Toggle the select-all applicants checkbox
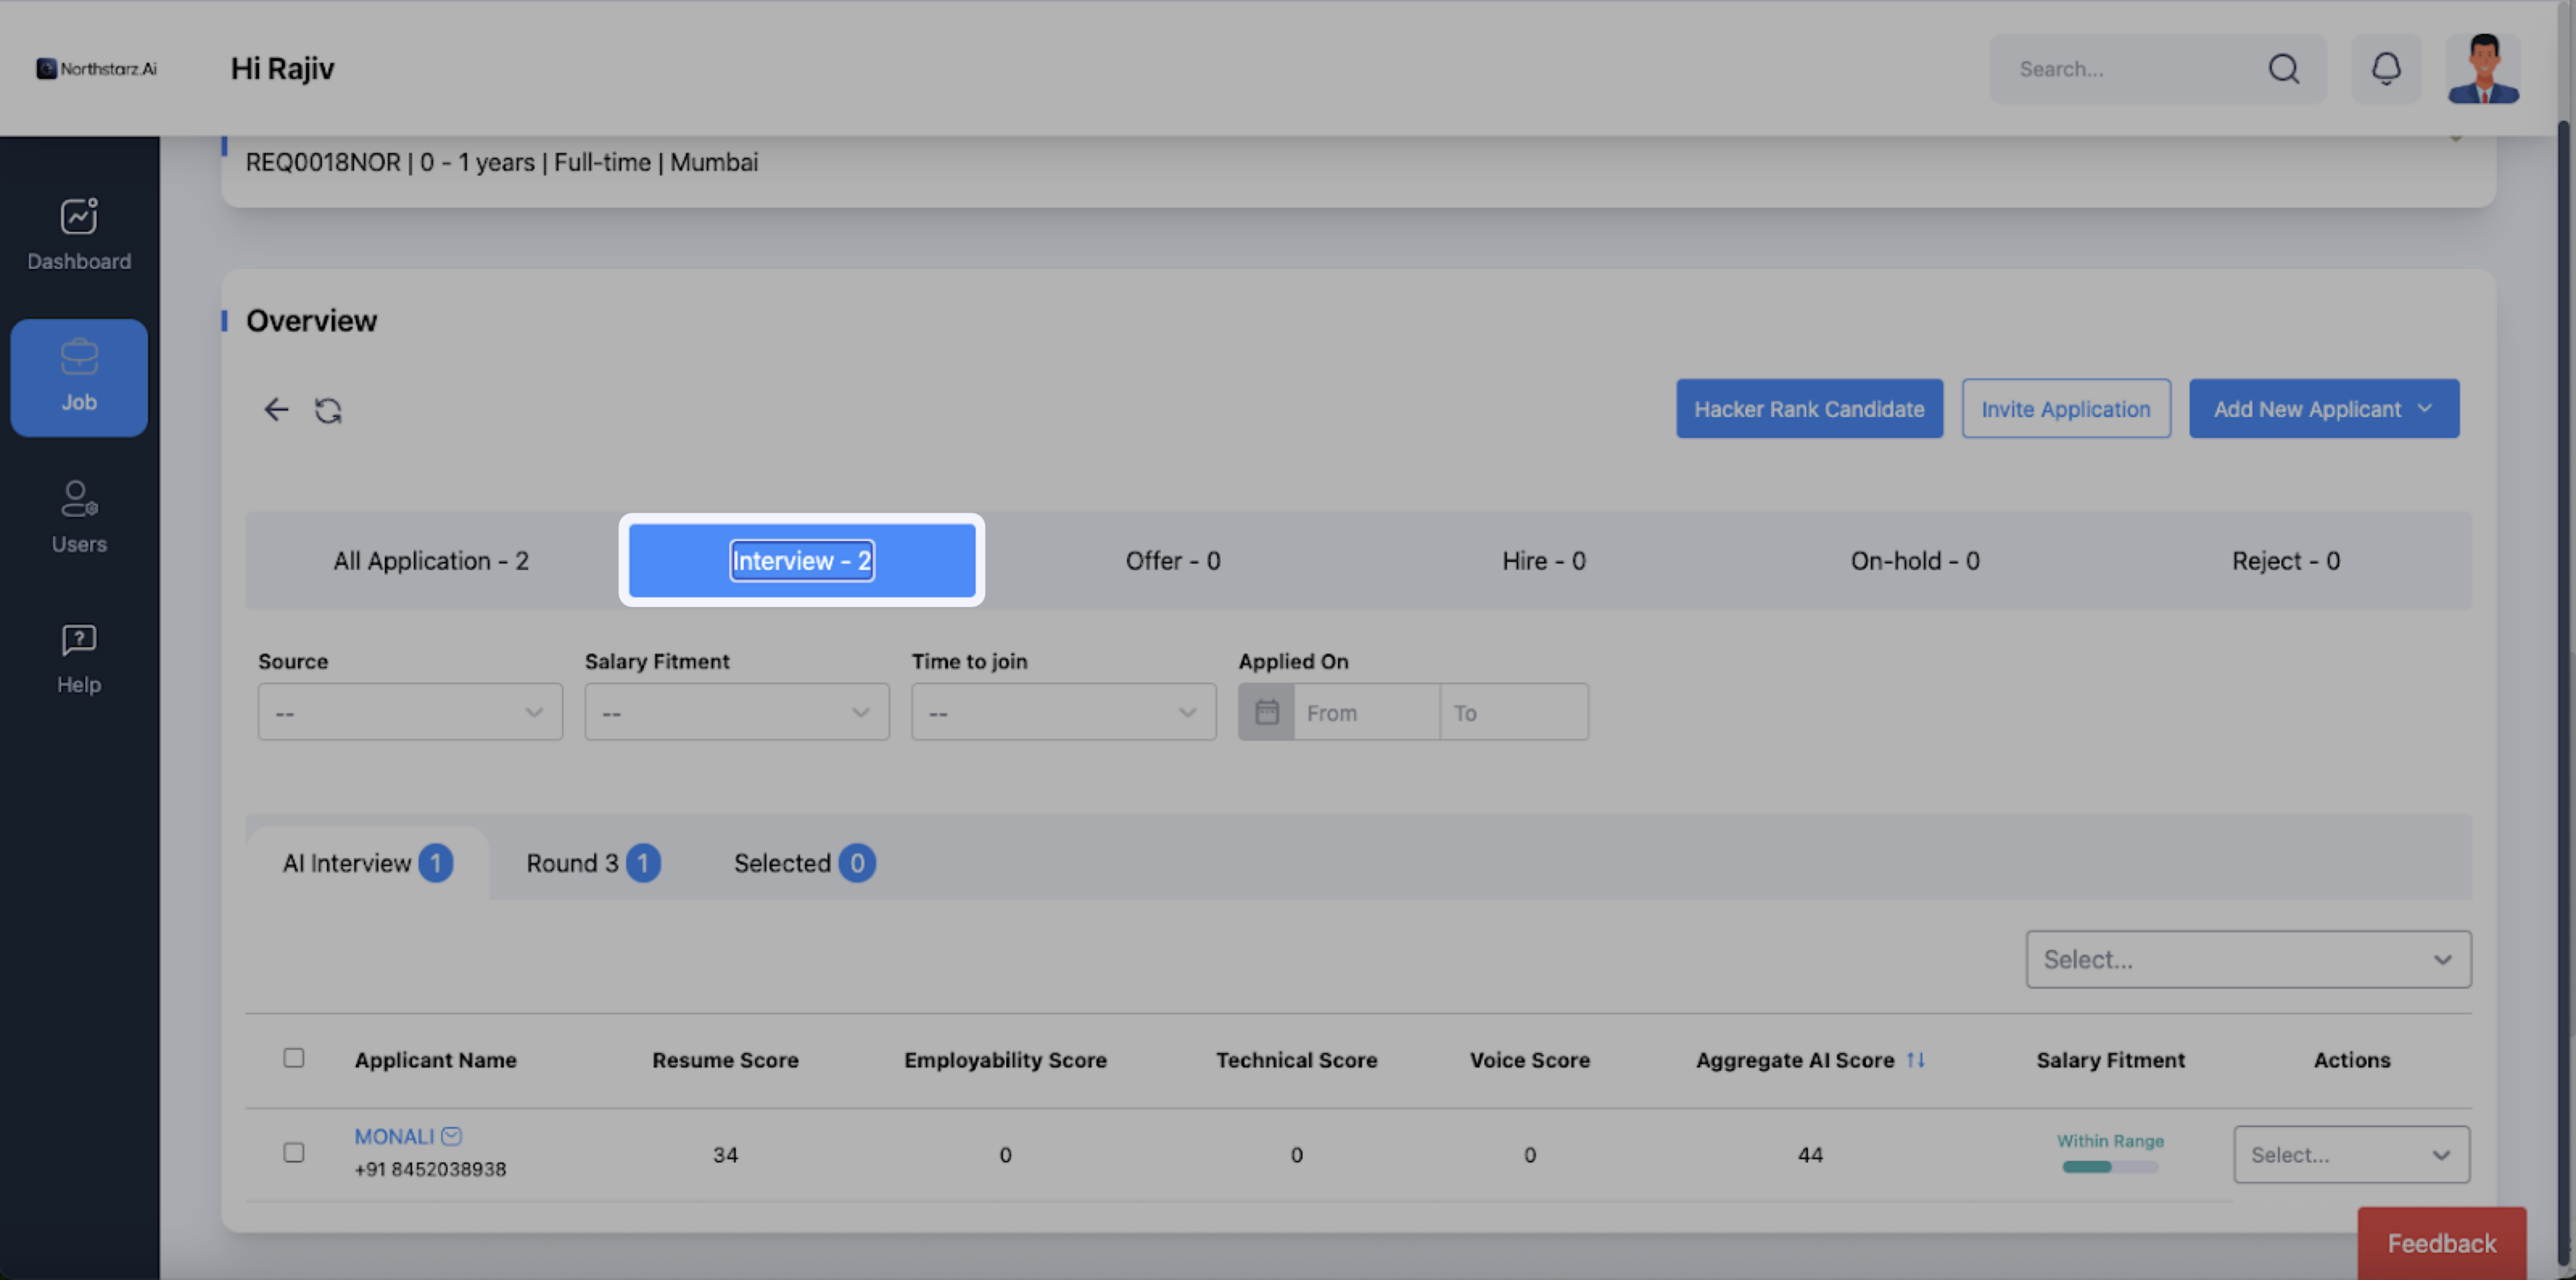Image resolution: width=2576 pixels, height=1280 pixels. 293,1058
